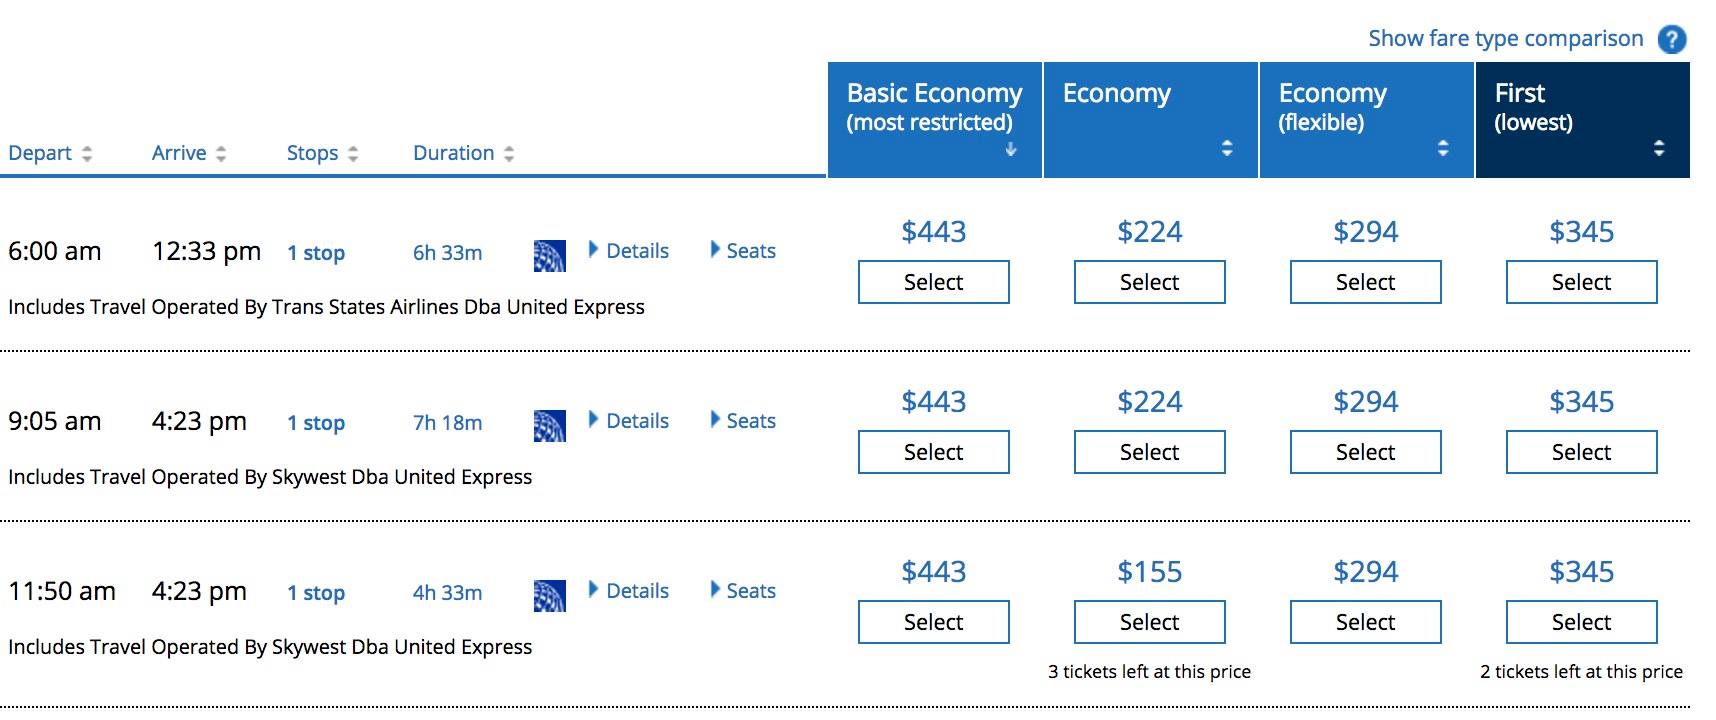1716x720 pixels.
Task: Expand Details for the 6:00 am flight
Action: click(x=629, y=251)
